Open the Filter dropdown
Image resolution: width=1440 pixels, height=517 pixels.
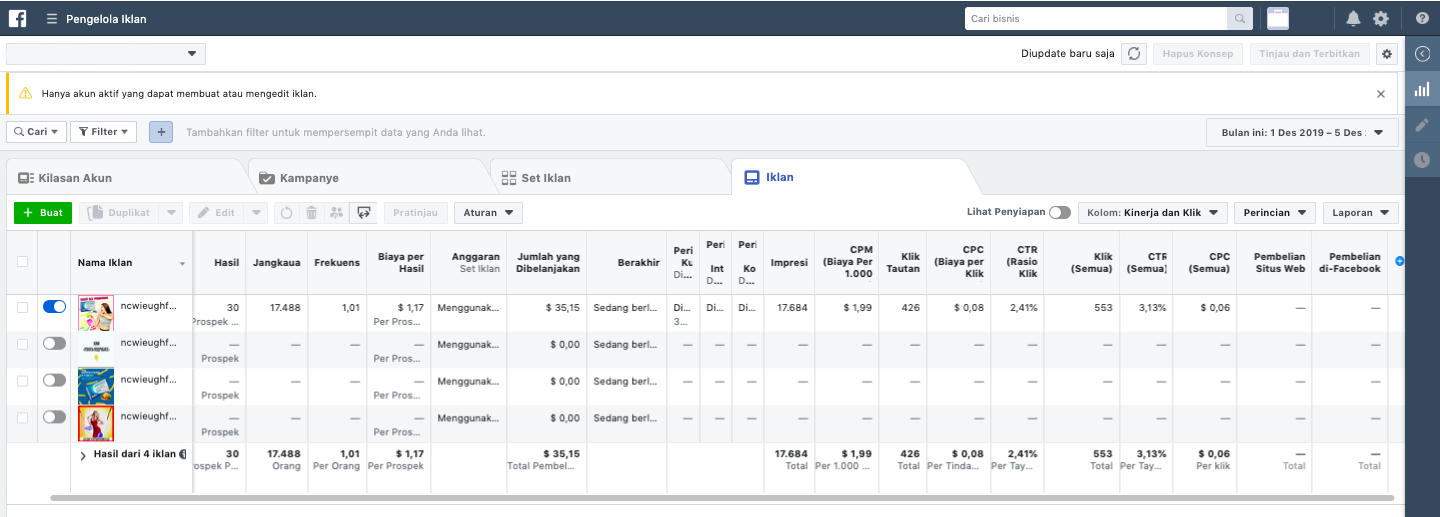[x=103, y=132]
